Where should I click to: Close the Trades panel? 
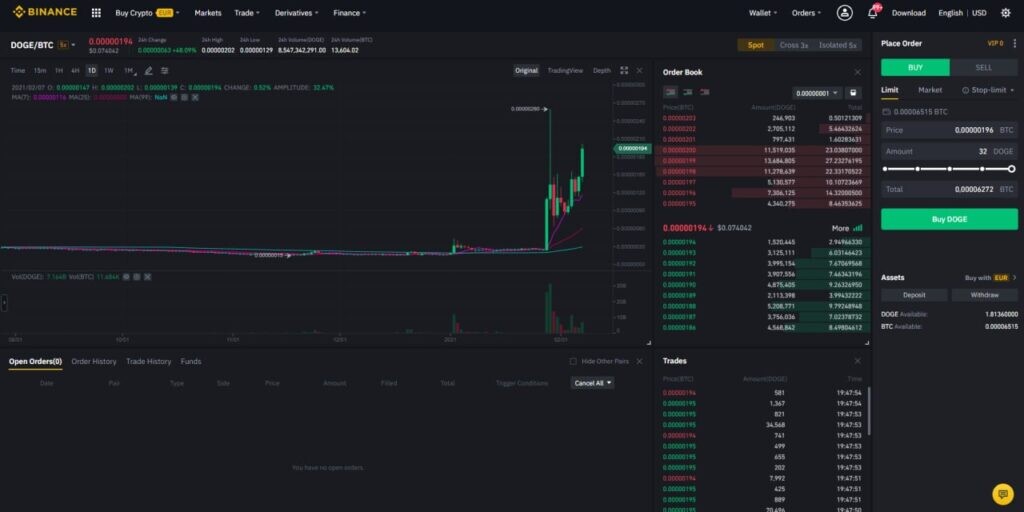pos(857,361)
